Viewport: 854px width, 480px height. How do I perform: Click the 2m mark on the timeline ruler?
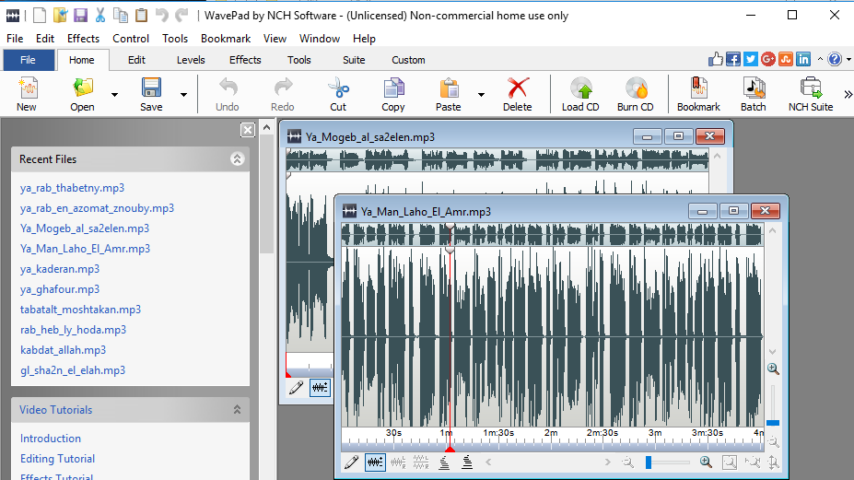click(551, 433)
